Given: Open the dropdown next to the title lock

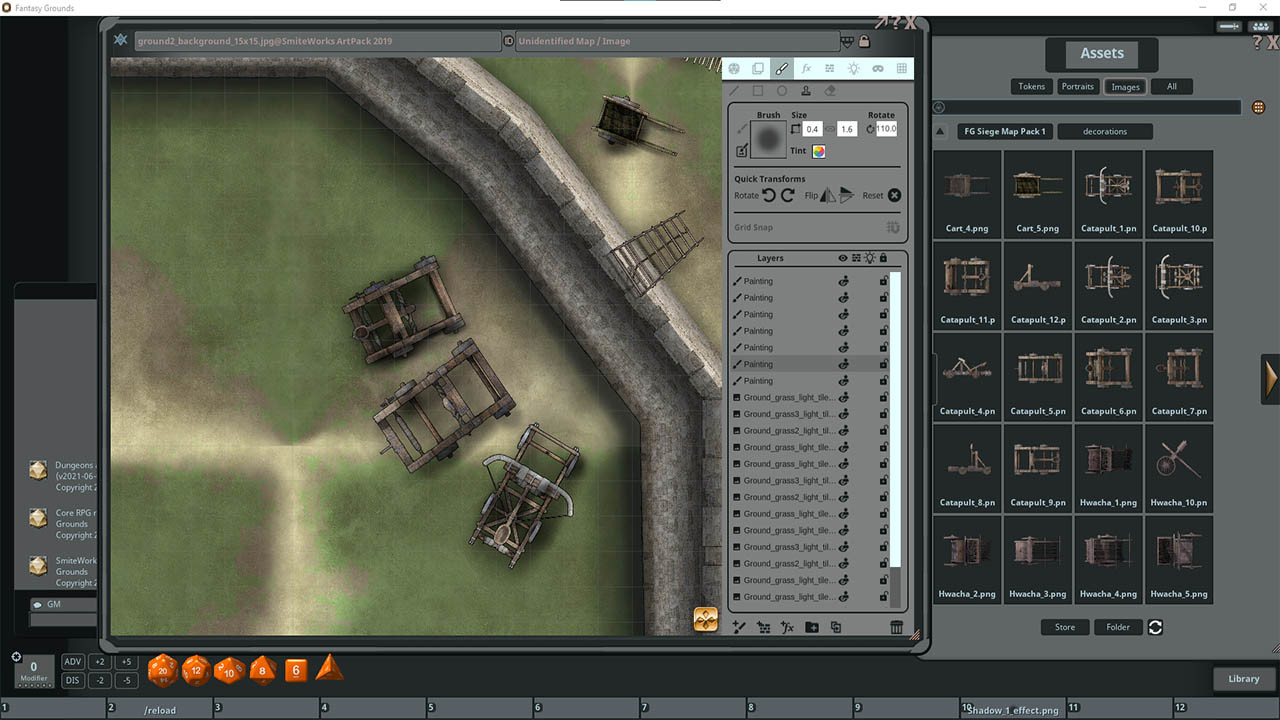Looking at the screenshot, I should pos(848,41).
